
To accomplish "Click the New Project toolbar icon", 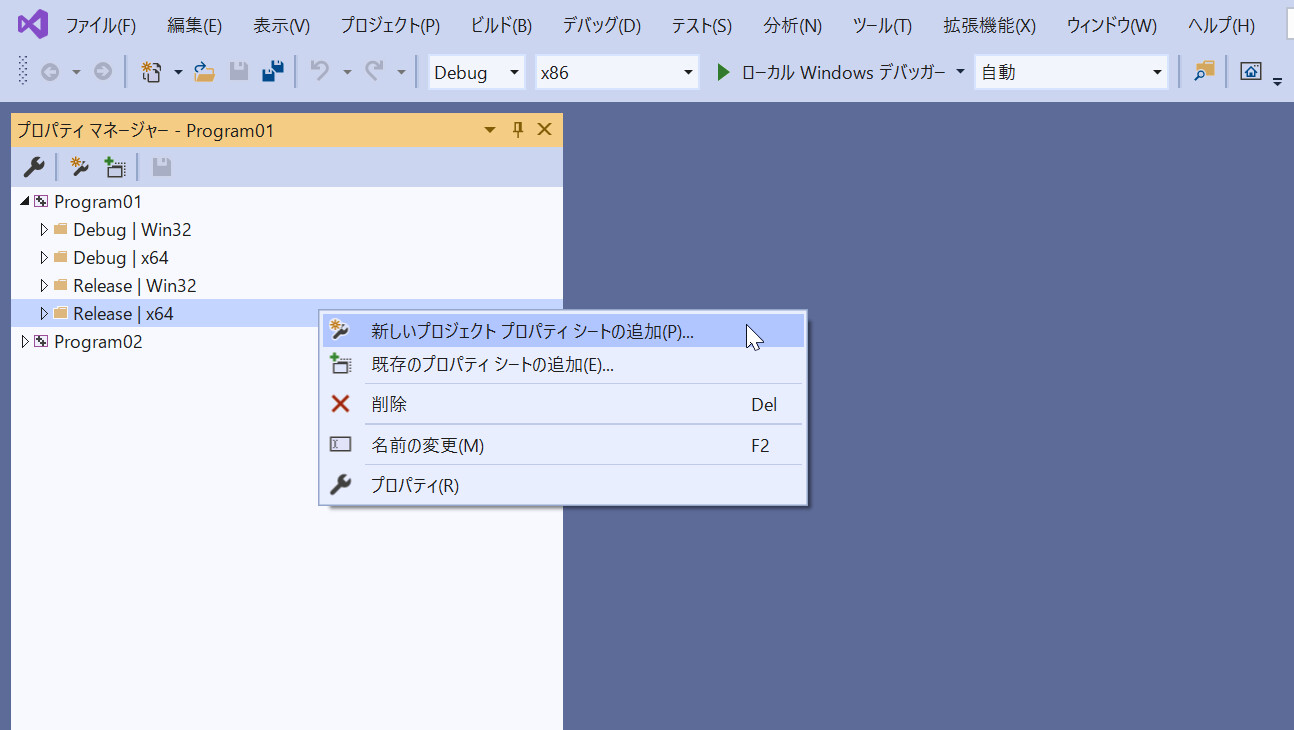I will pyautogui.click(x=152, y=72).
